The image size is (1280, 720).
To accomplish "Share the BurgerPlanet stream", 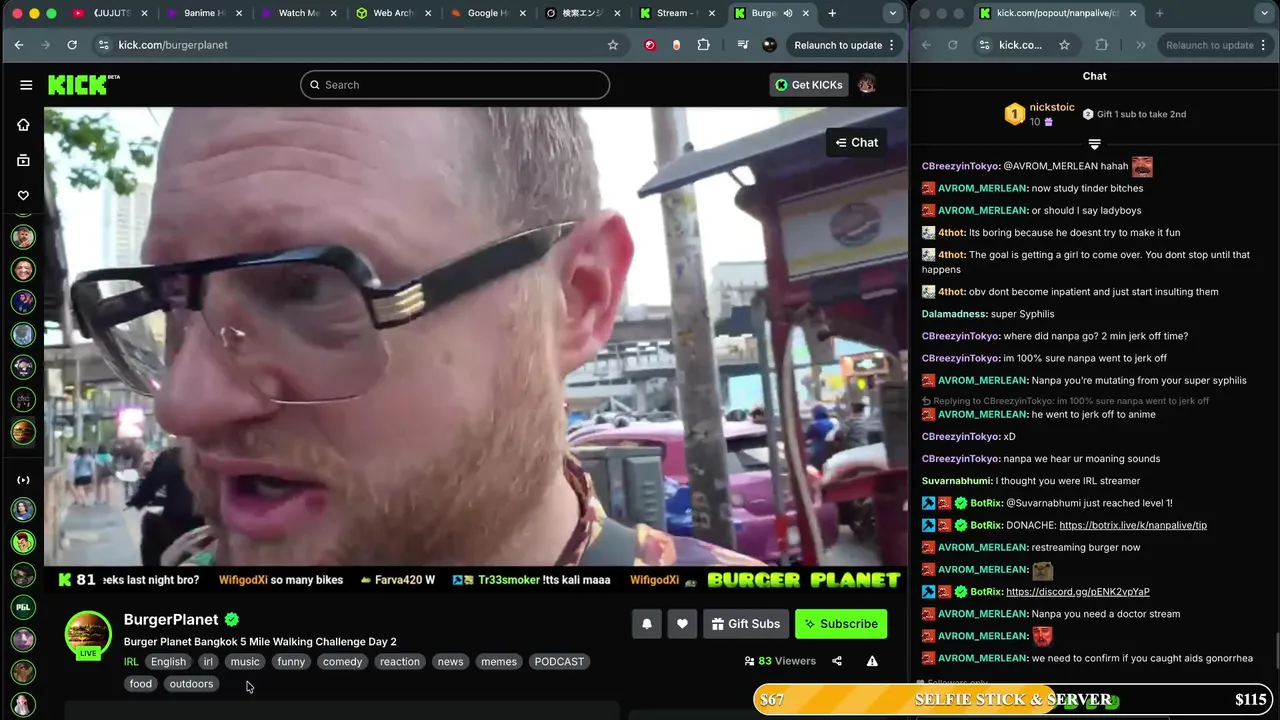I will click(837, 661).
